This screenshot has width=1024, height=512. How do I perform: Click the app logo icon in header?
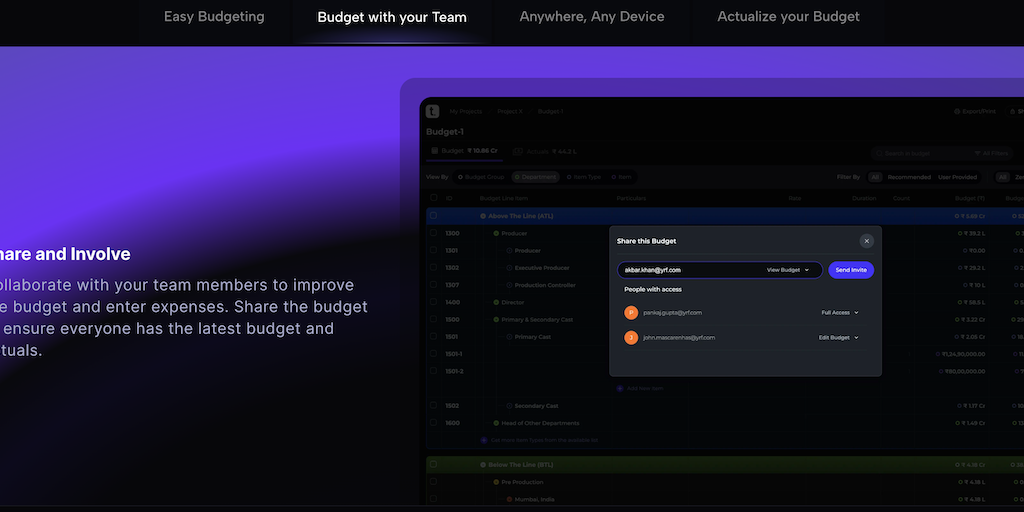pyautogui.click(x=432, y=111)
